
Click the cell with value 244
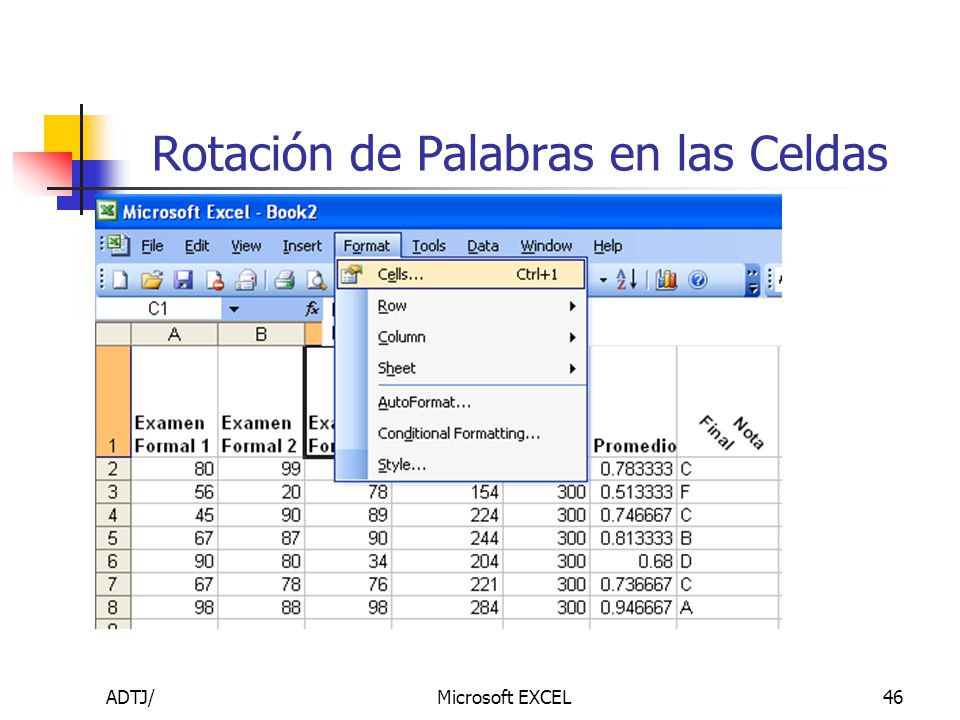pos(447,538)
